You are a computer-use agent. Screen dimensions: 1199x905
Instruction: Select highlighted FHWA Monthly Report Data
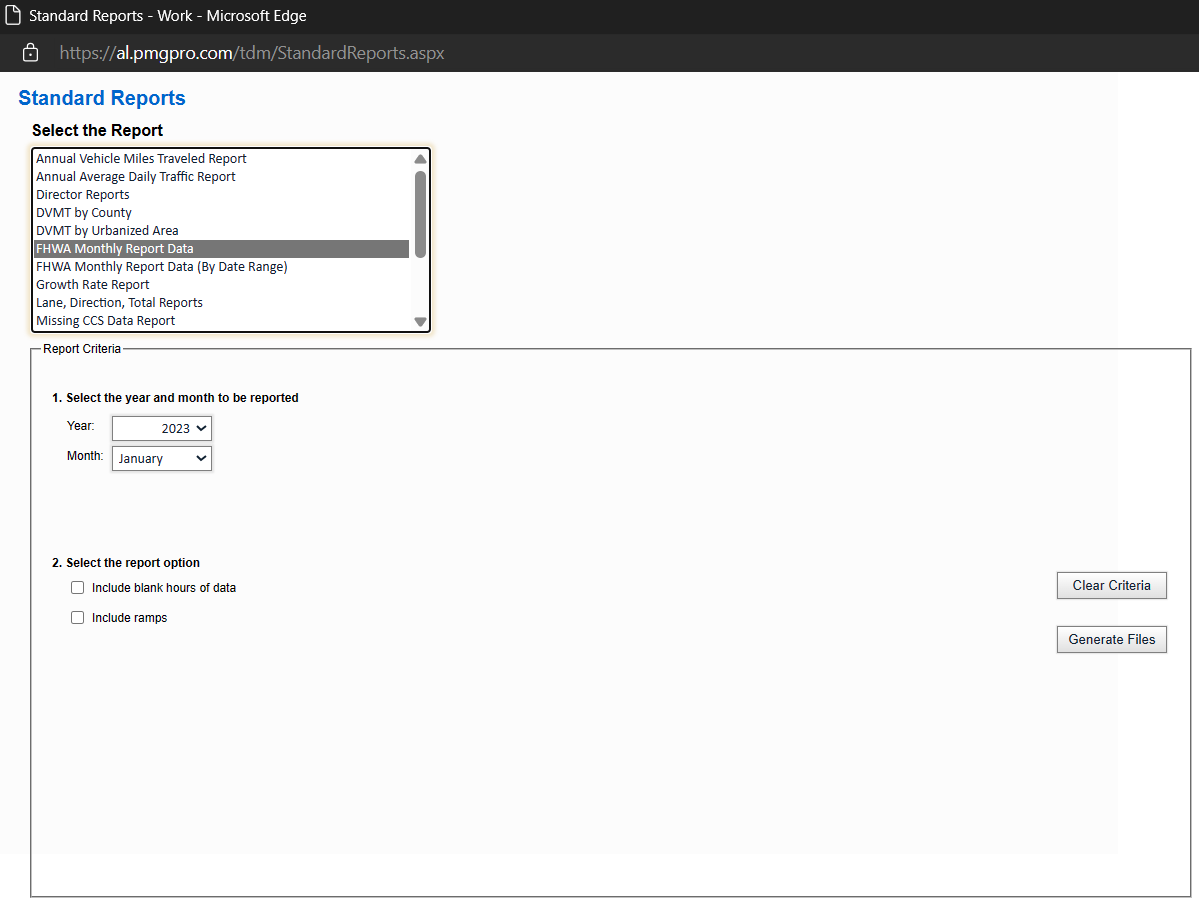[221, 248]
